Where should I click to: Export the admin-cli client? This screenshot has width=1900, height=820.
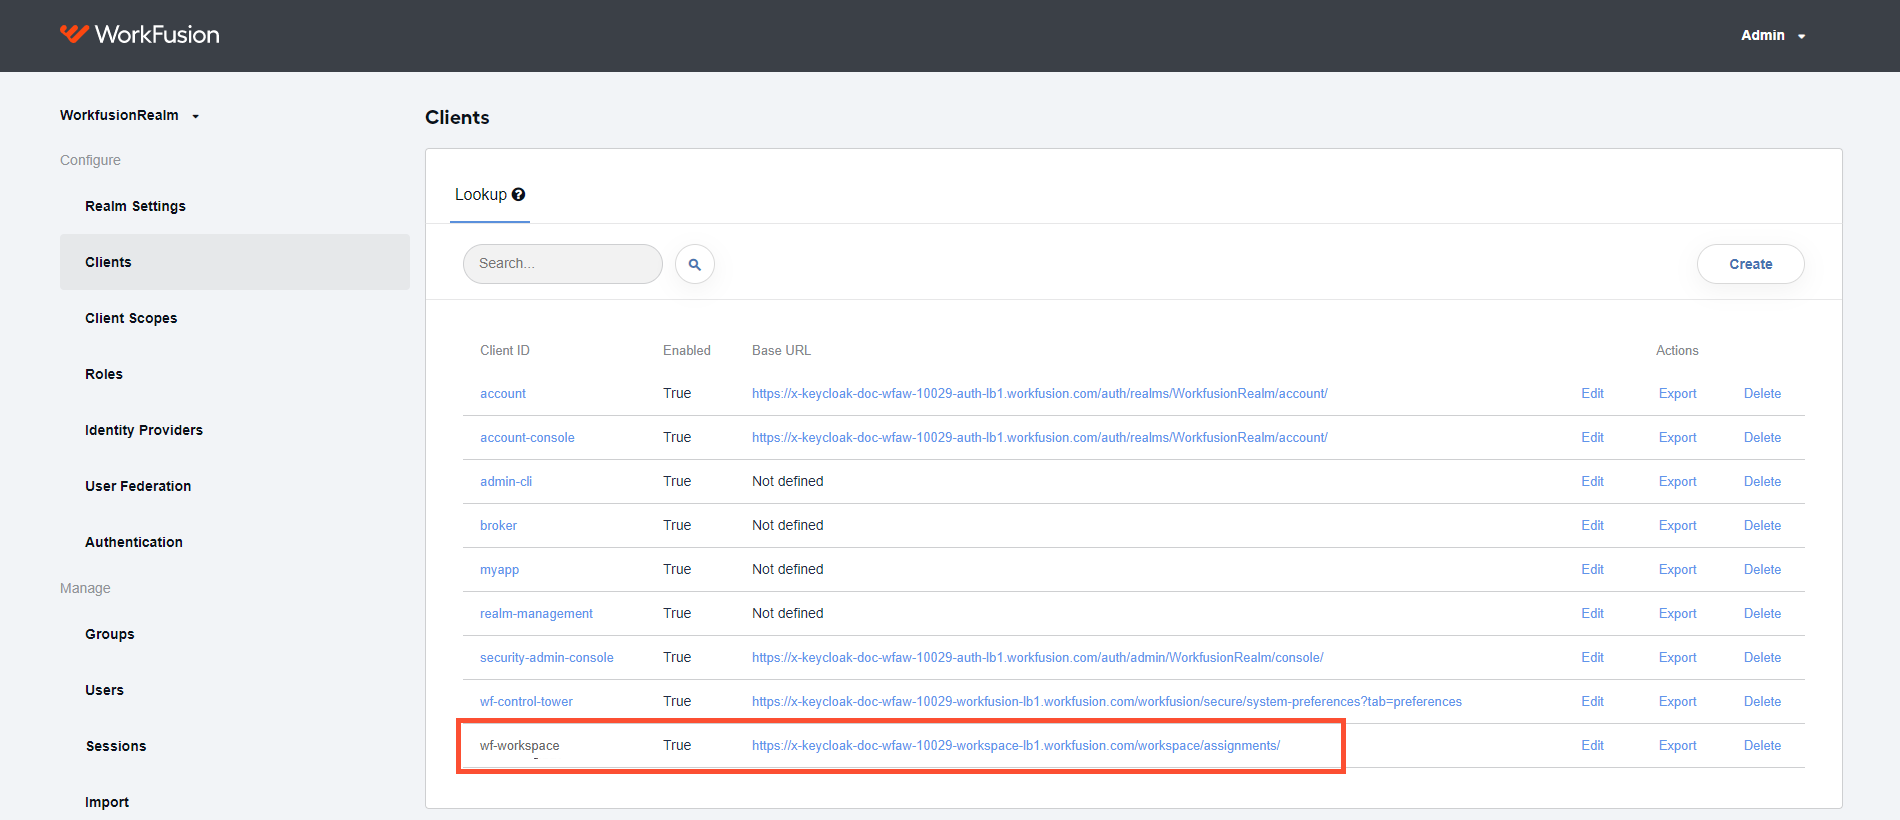pyautogui.click(x=1677, y=482)
